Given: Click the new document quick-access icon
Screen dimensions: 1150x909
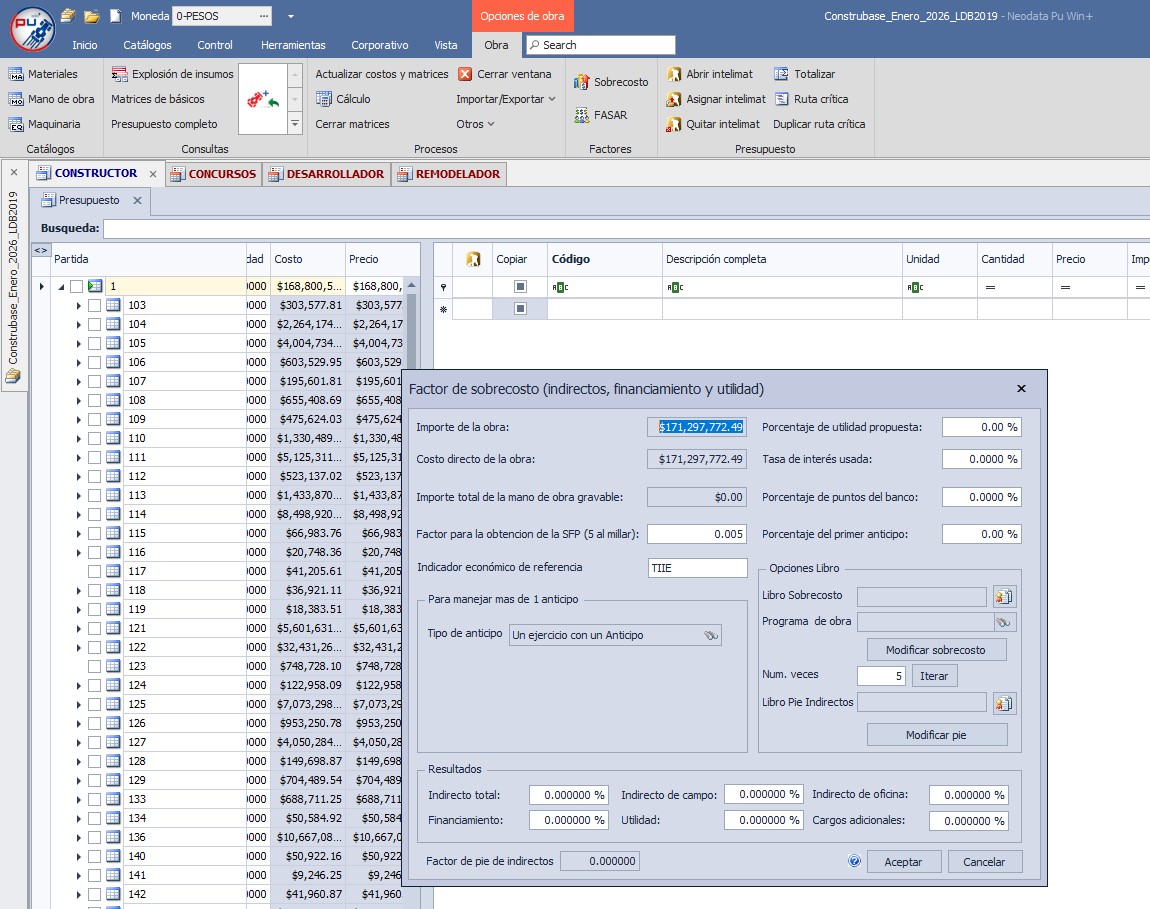Looking at the screenshot, I should [115, 15].
